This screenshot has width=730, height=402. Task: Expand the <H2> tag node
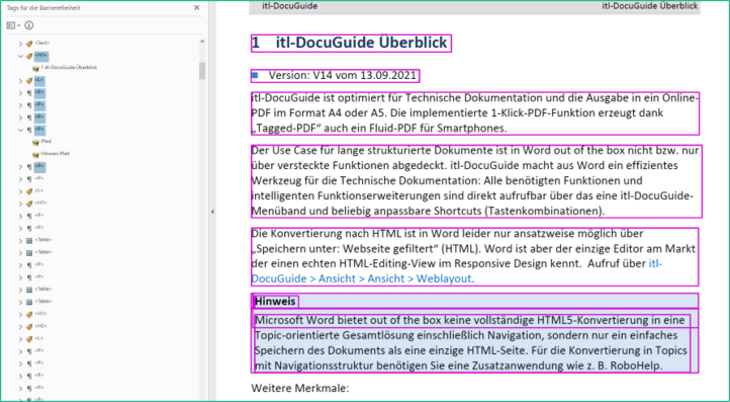[20, 327]
